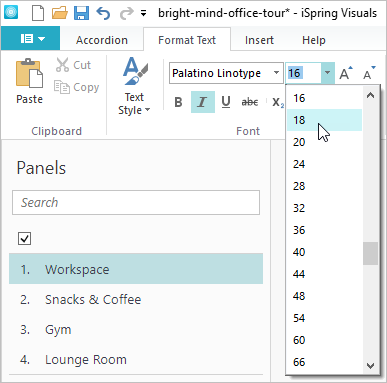387x383 pixels.
Task: Toggle subscript formatting
Action: pyautogui.click(x=278, y=102)
